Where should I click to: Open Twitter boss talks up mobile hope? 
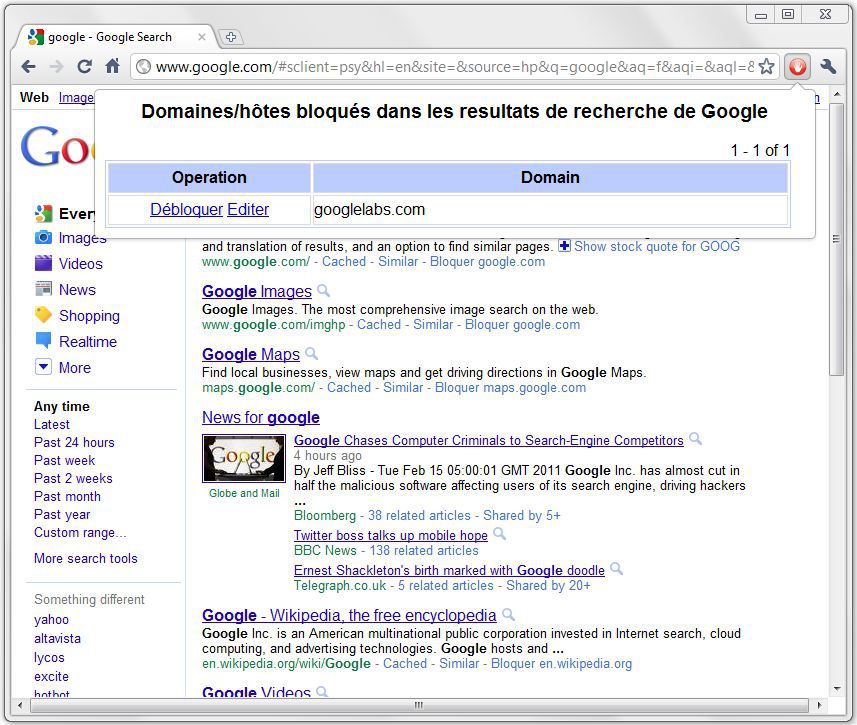pos(391,535)
